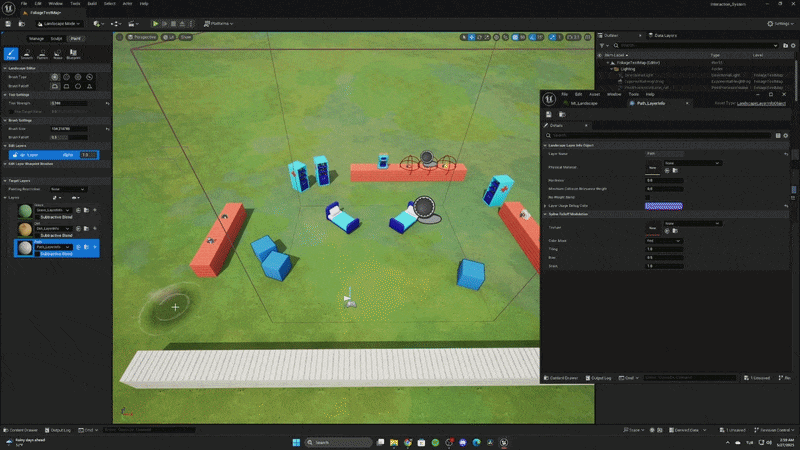Click the Perspective viewport button
The height and width of the screenshot is (450, 800).
click(x=142, y=37)
